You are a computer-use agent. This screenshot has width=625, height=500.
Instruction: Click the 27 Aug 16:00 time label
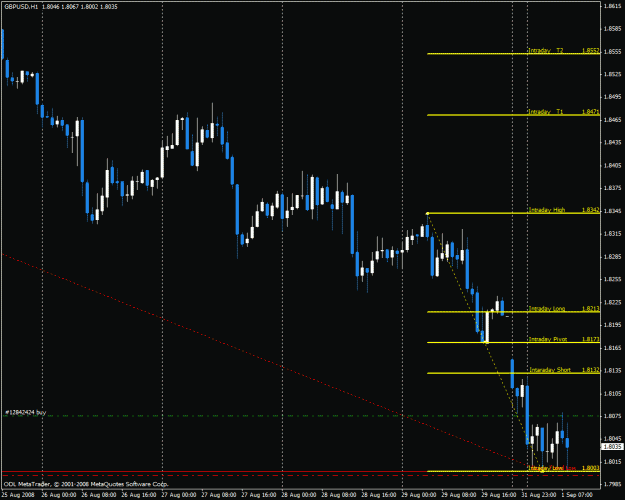pyautogui.click(x=259, y=495)
